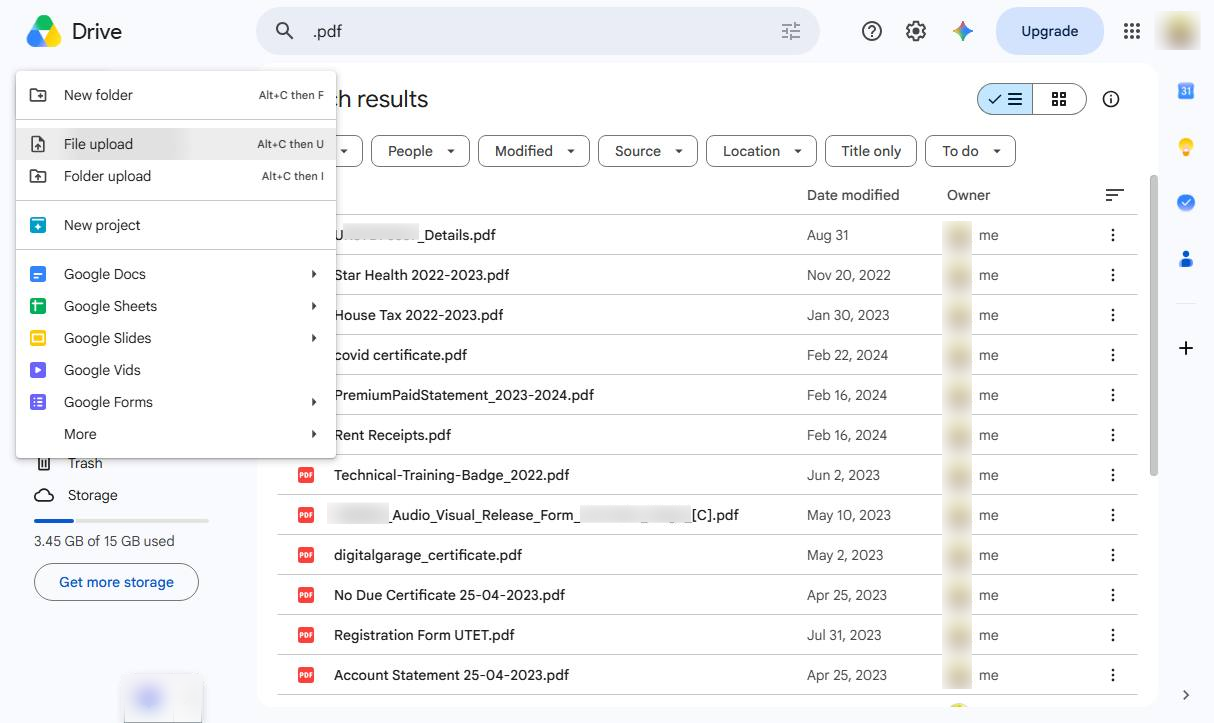This screenshot has width=1214, height=723.
Task: Click the .pdf search input field
Action: 540,31
